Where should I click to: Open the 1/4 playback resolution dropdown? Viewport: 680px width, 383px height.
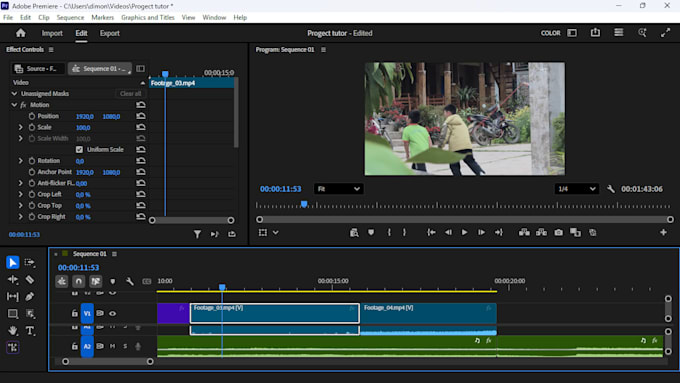tap(576, 189)
